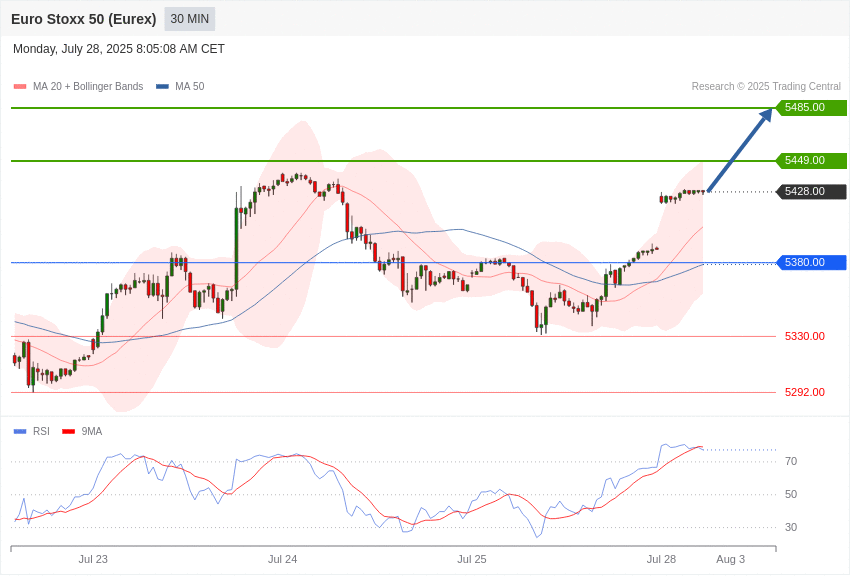Viewport: 850px width, 576px height.
Task: Click the blue upward forecast arrow head
Action: coord(766,115)
